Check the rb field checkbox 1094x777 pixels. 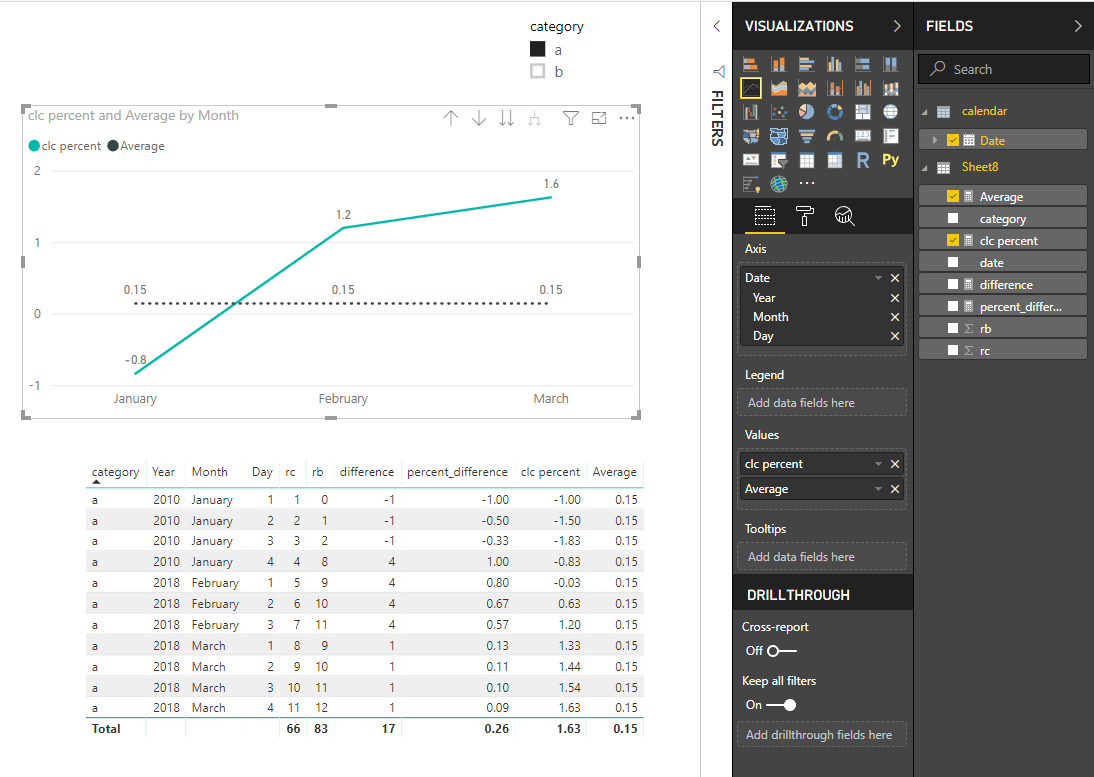click(x=953, y=329)
